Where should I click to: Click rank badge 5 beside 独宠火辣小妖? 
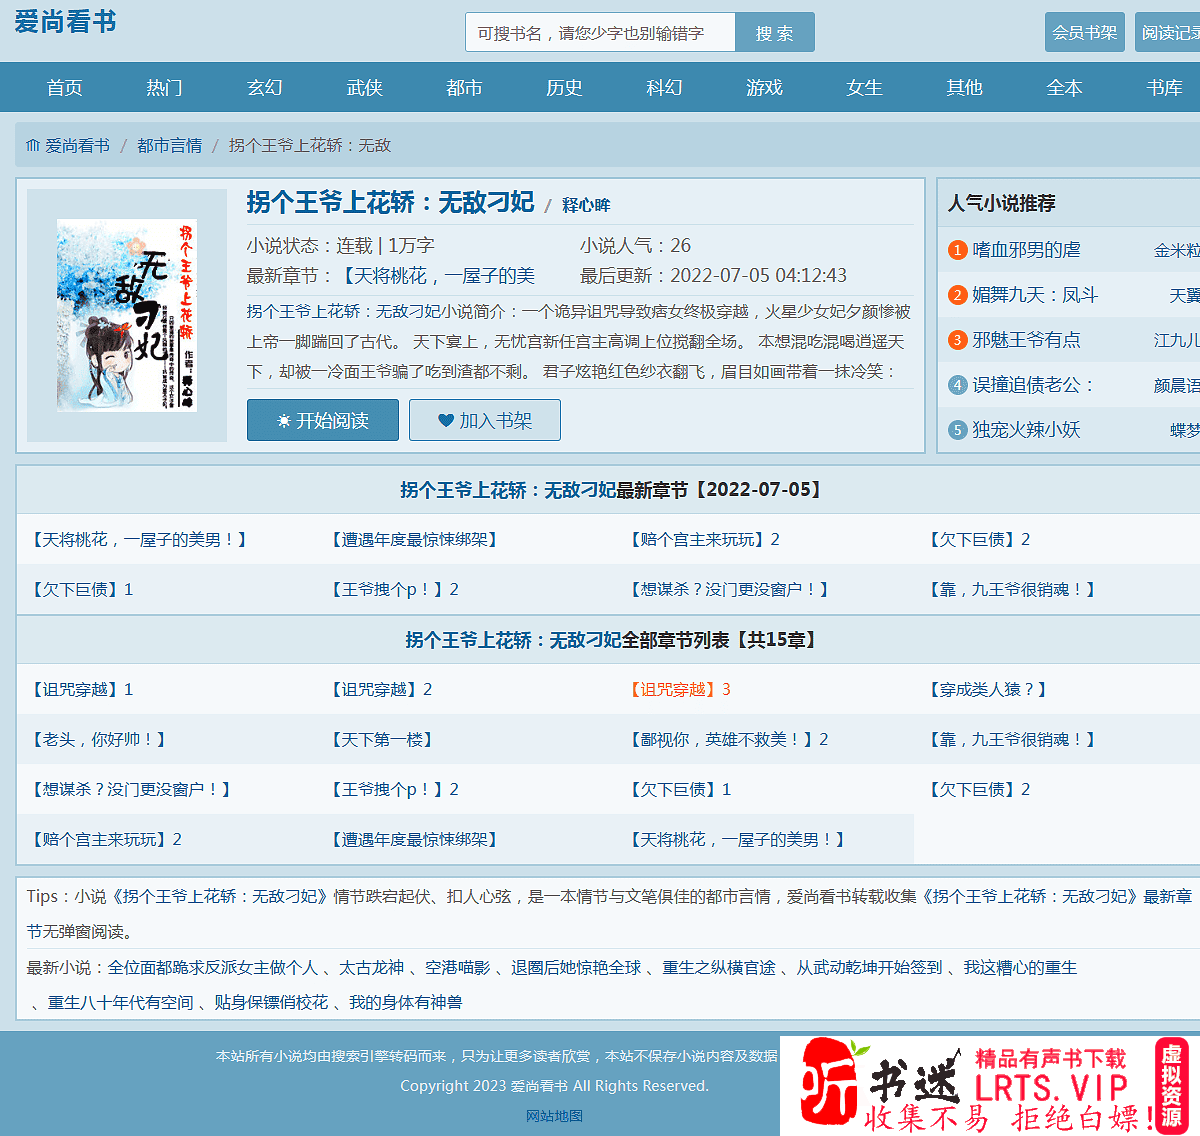coord(957,430)
